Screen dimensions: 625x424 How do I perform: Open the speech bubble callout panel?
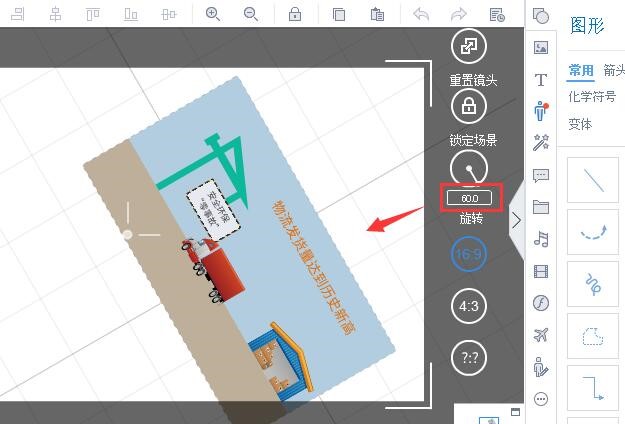coord(541,175)
